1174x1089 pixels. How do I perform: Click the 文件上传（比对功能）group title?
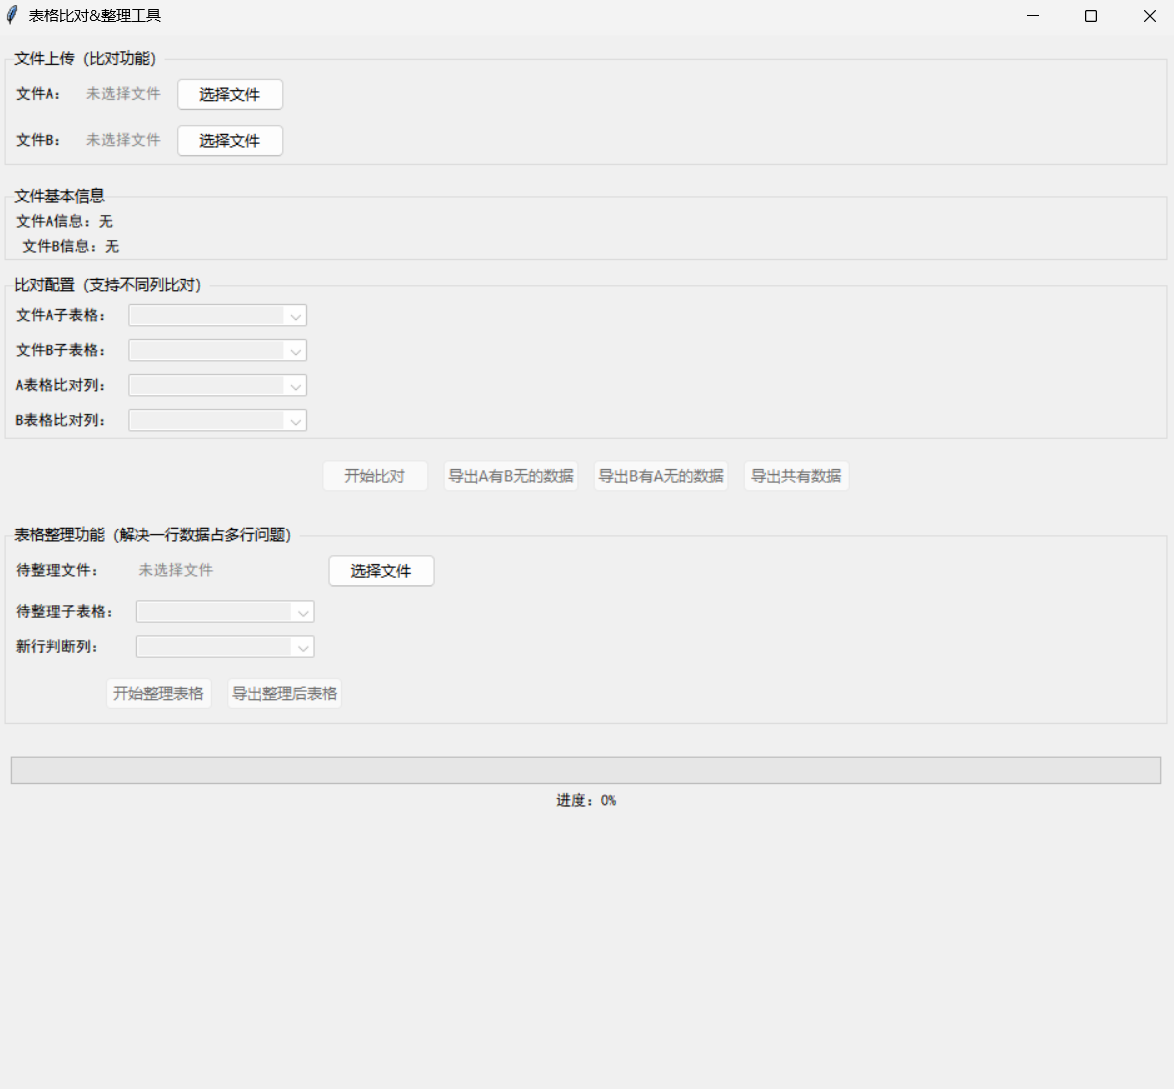click(85, 58)
